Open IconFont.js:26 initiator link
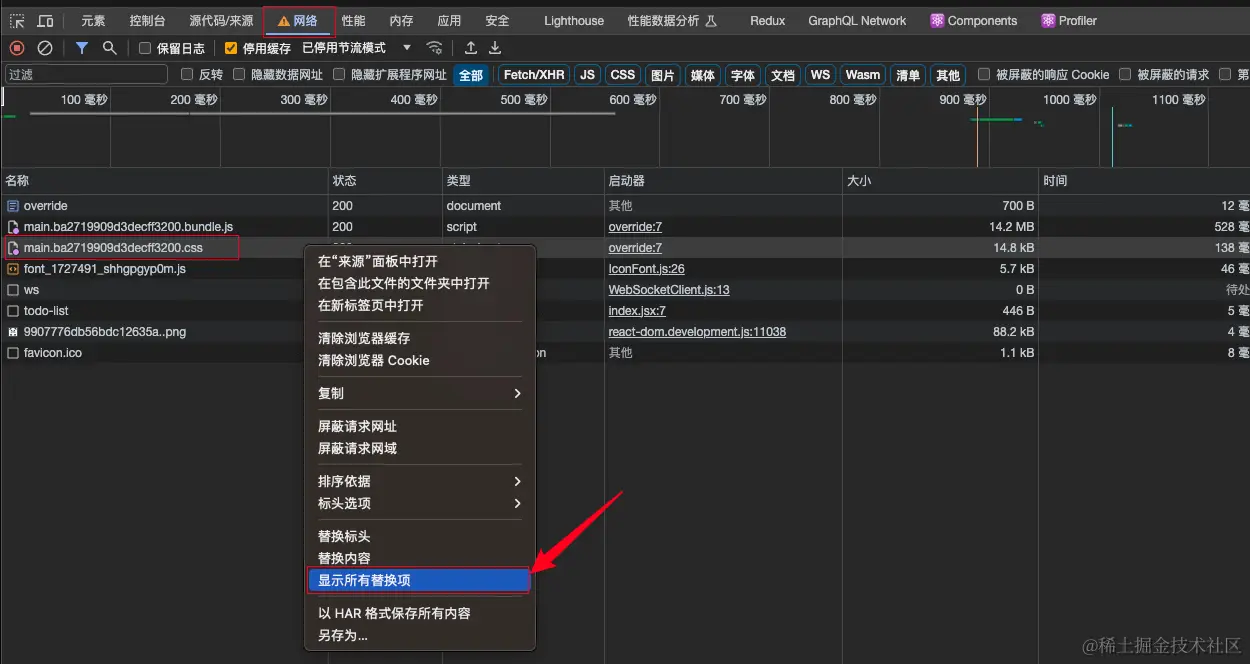Screen dimensions: 1250x664 pyautogui.click(x=646, y=269)
